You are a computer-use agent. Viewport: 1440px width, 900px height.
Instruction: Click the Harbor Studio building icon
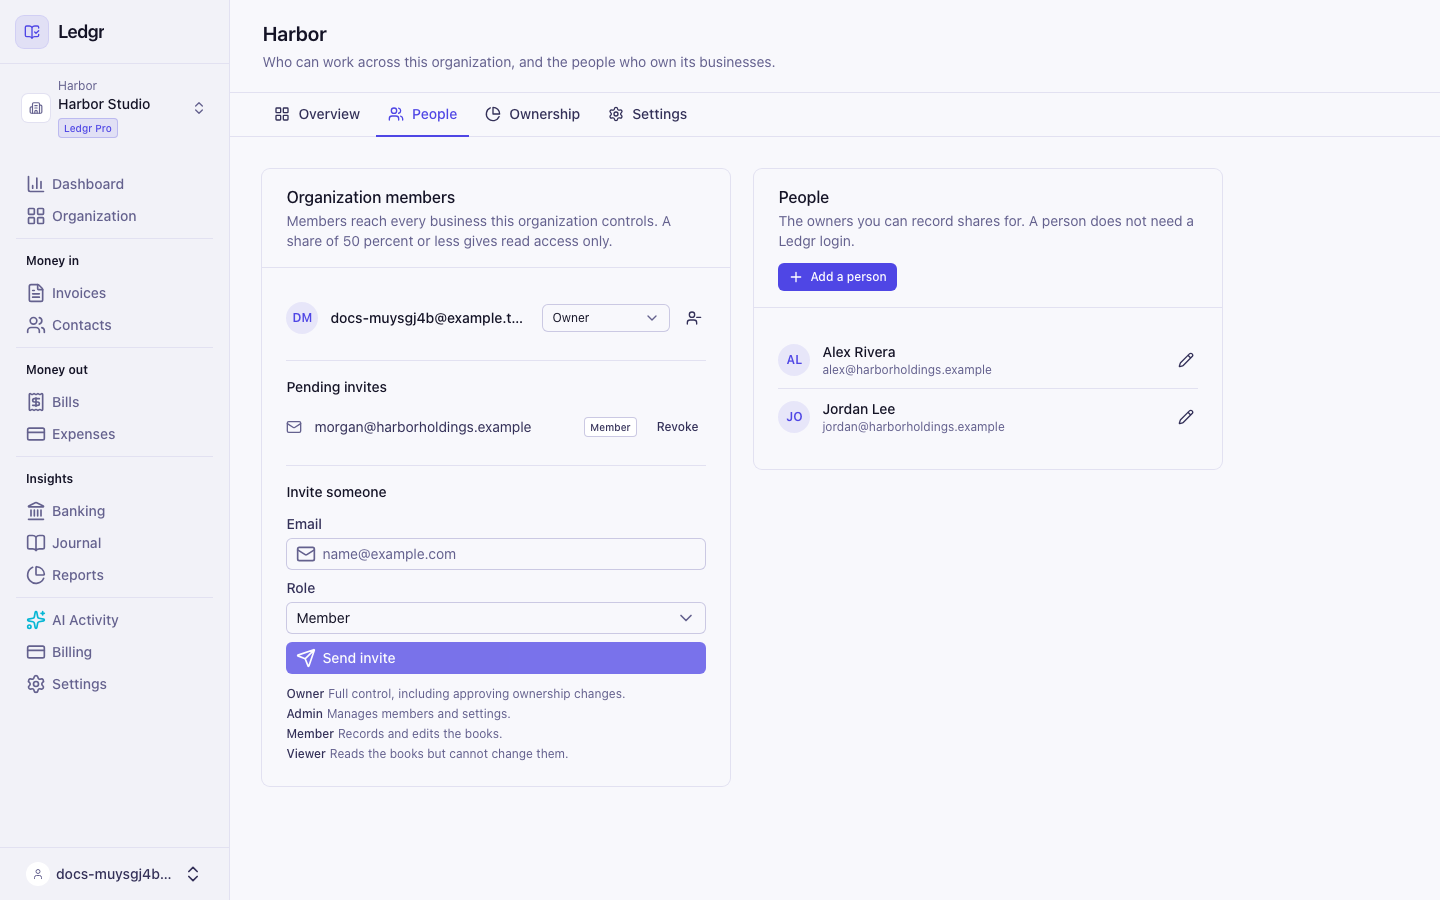point(36,108)
